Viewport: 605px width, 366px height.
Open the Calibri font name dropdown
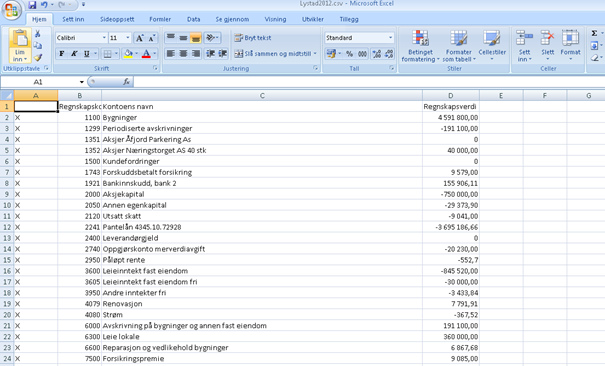tap(104, 38)
